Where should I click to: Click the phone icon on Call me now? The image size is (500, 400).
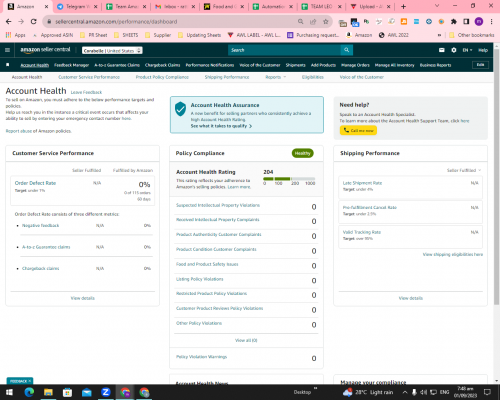coord(346,130)
